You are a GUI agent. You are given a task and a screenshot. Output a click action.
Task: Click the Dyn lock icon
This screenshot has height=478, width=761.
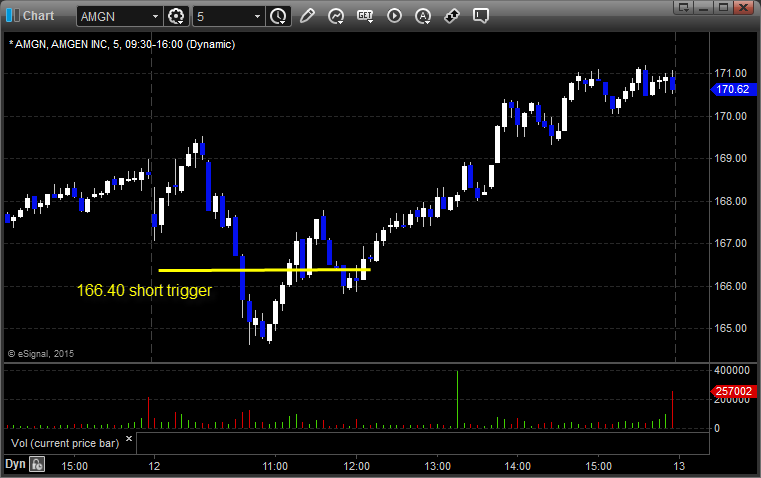(37, 464)
